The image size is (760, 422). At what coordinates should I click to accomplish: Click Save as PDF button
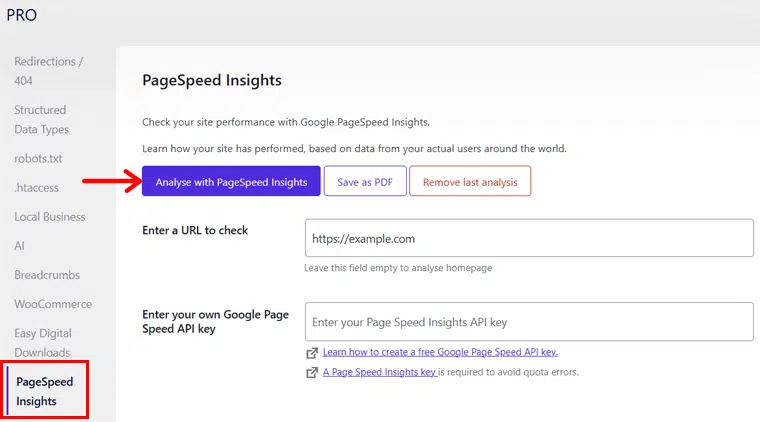pos(365,181)
